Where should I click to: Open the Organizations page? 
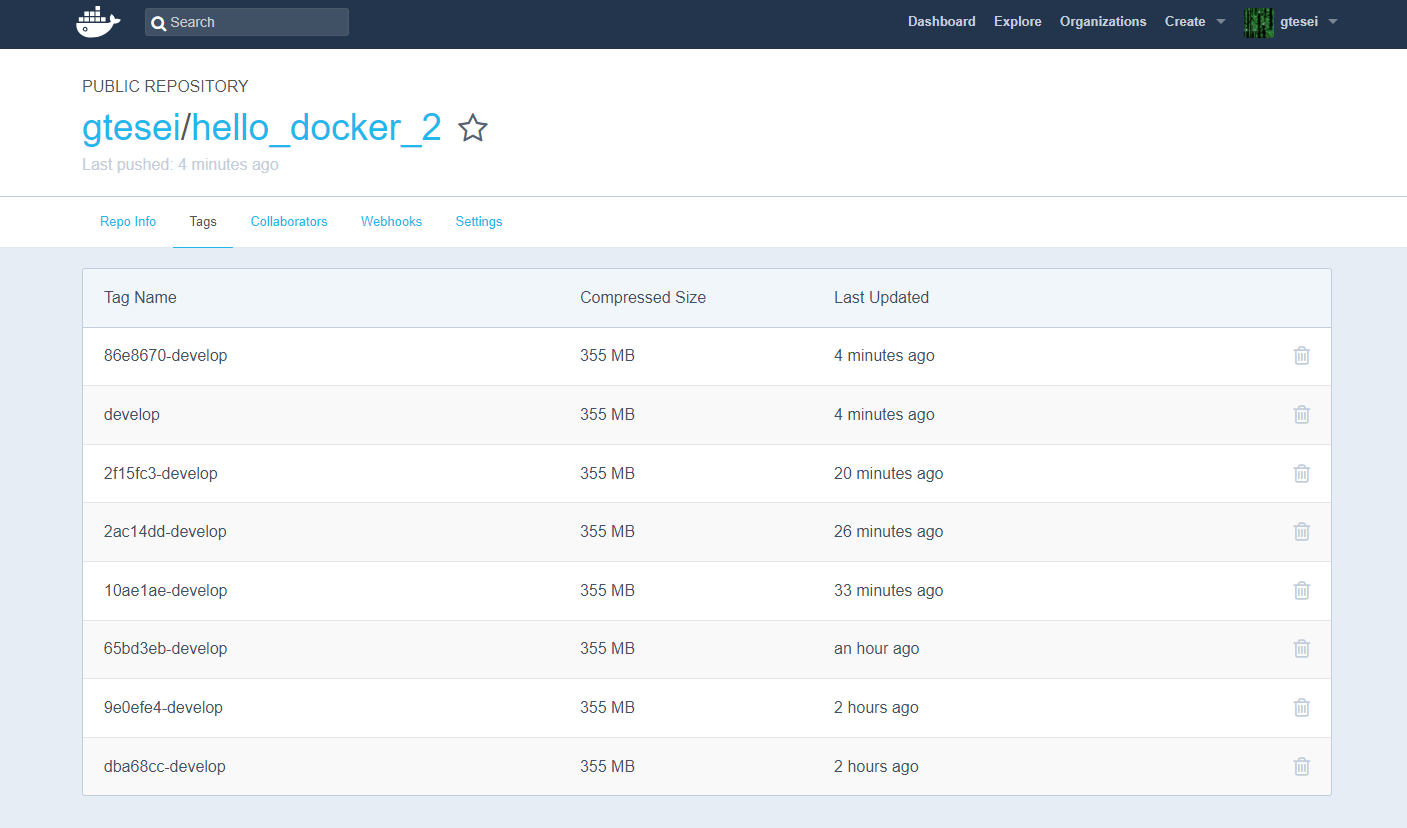1103,21
